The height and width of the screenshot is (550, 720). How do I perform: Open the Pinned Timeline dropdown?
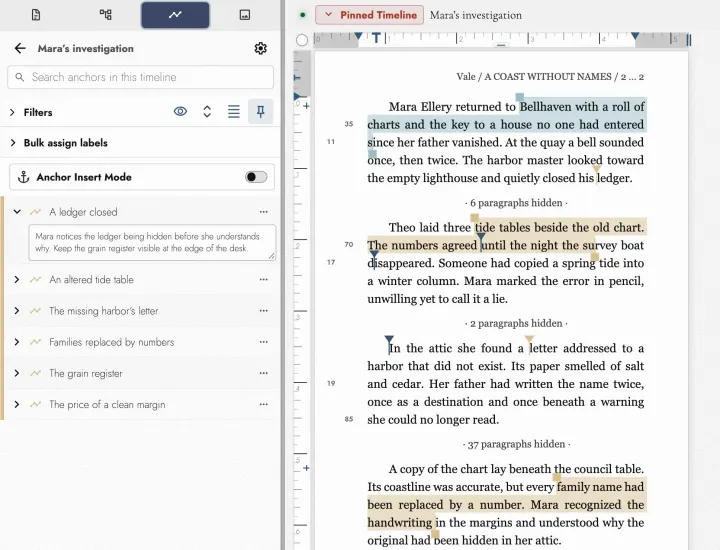point(369,15)
